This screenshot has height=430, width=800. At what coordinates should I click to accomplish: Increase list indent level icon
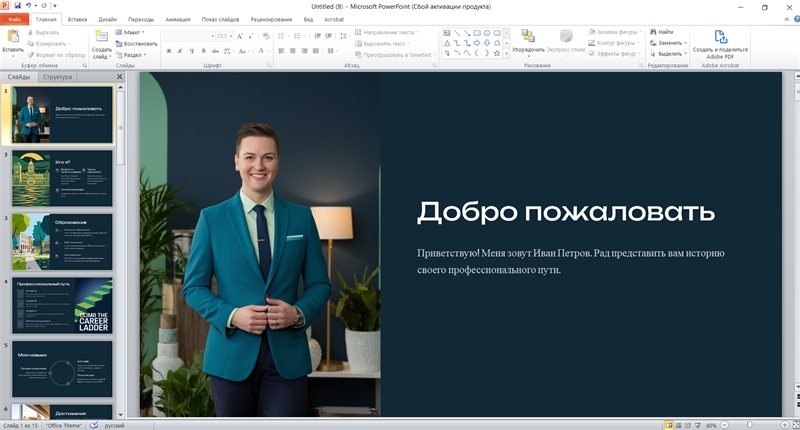tap(329, 36)
